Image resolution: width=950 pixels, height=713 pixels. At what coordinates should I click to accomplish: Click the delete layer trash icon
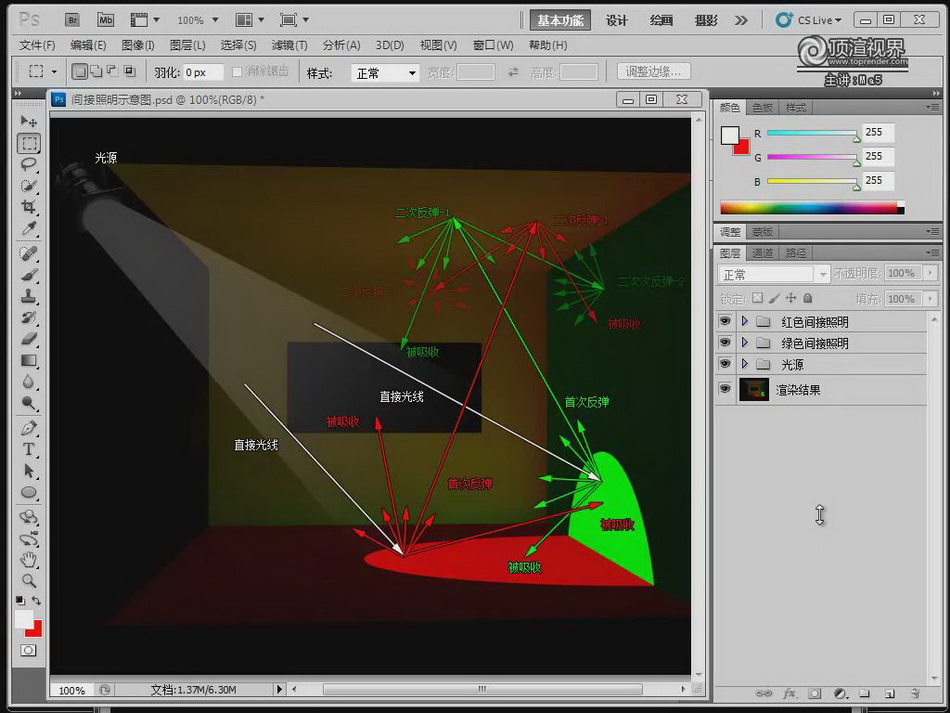coord(915,692)
